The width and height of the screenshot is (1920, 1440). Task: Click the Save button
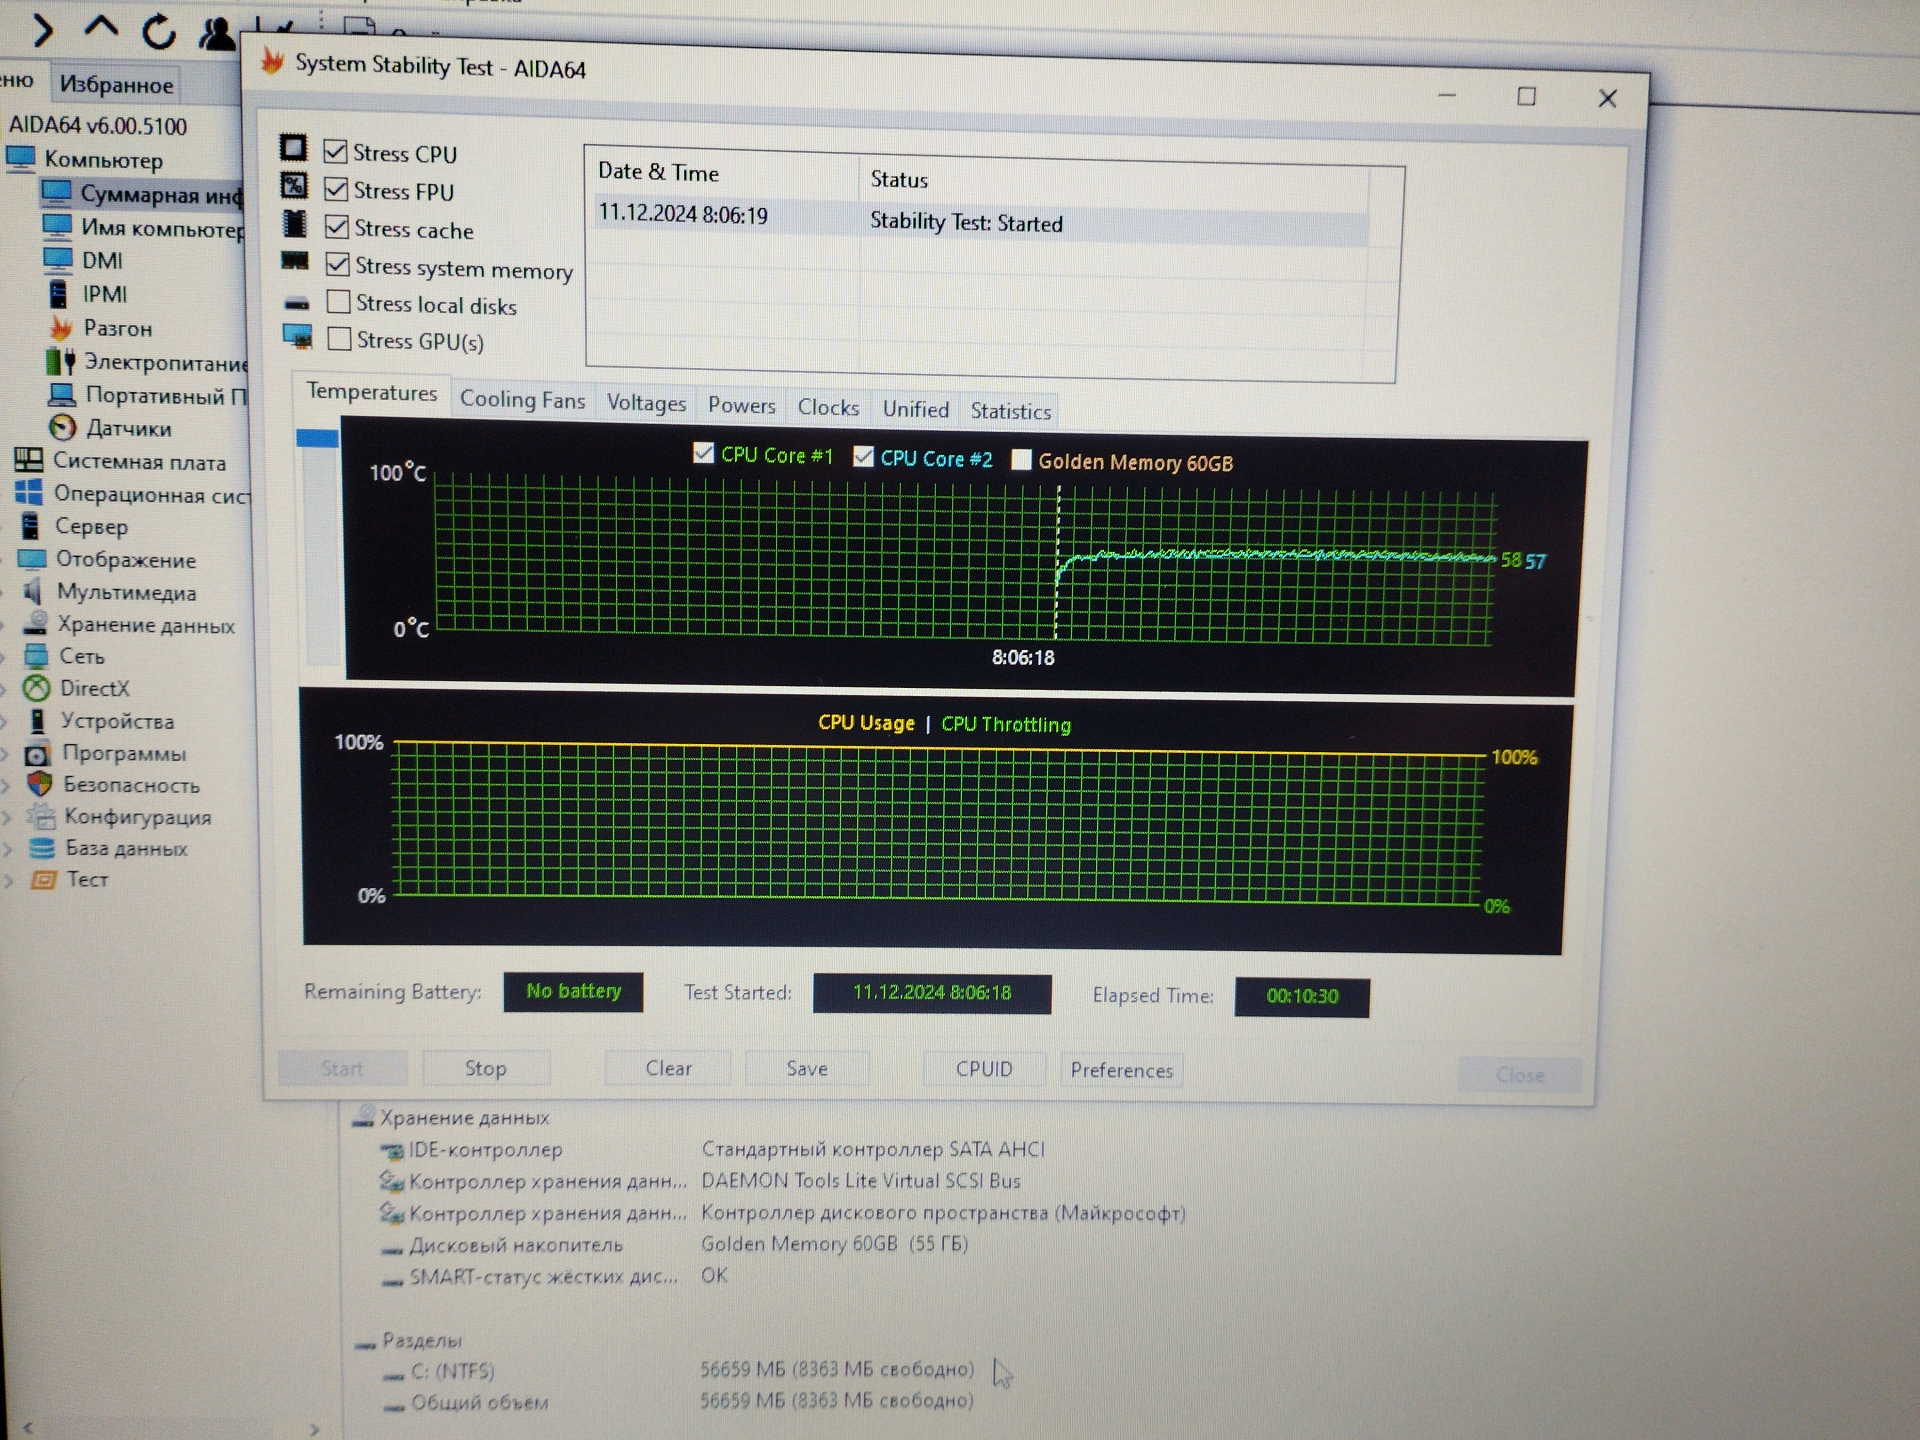[x=806, y=1068]
